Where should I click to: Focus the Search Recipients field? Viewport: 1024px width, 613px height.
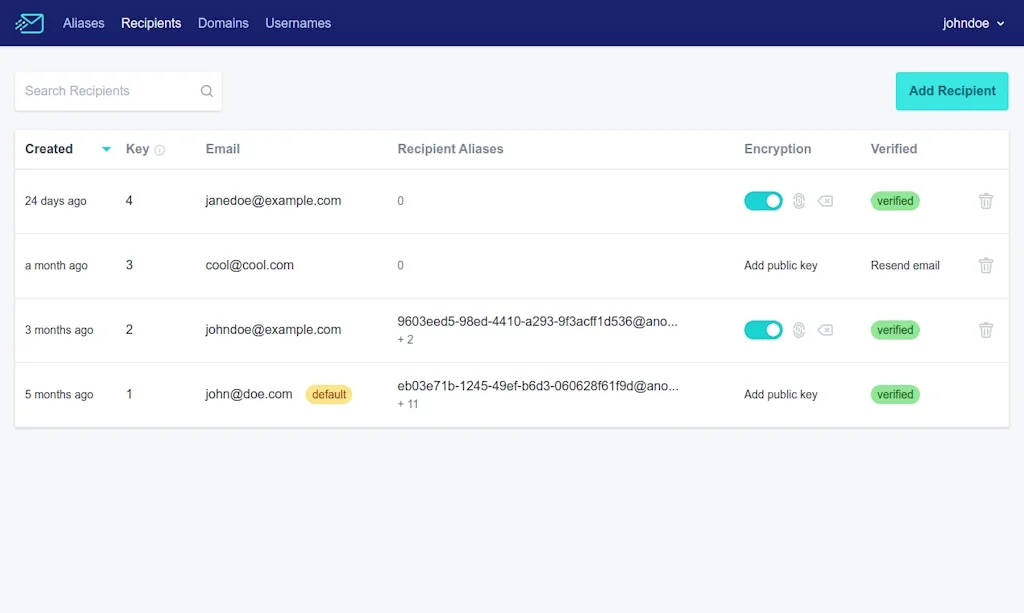coord(105,91)
